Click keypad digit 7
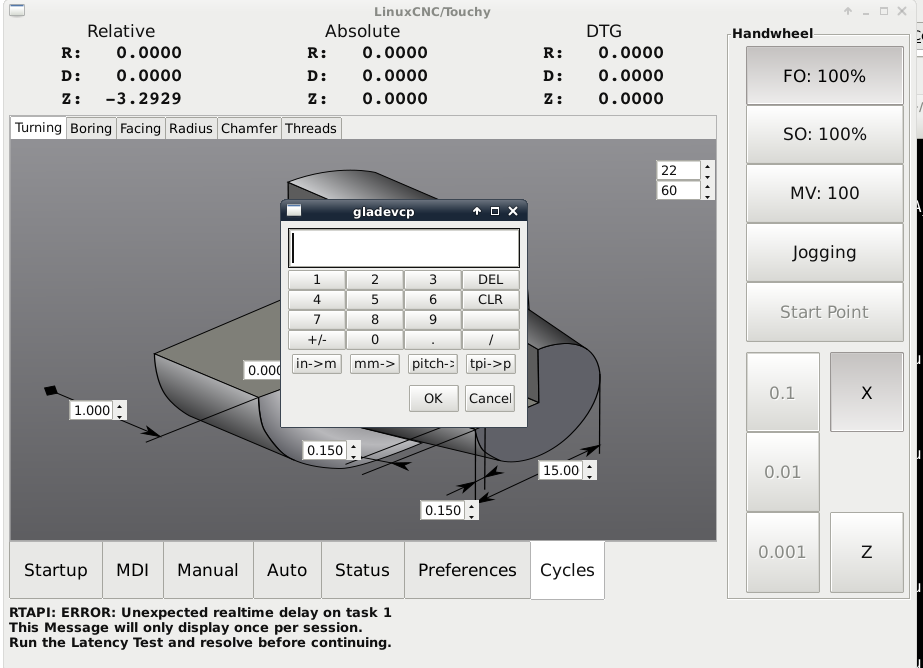 point(317,320)
